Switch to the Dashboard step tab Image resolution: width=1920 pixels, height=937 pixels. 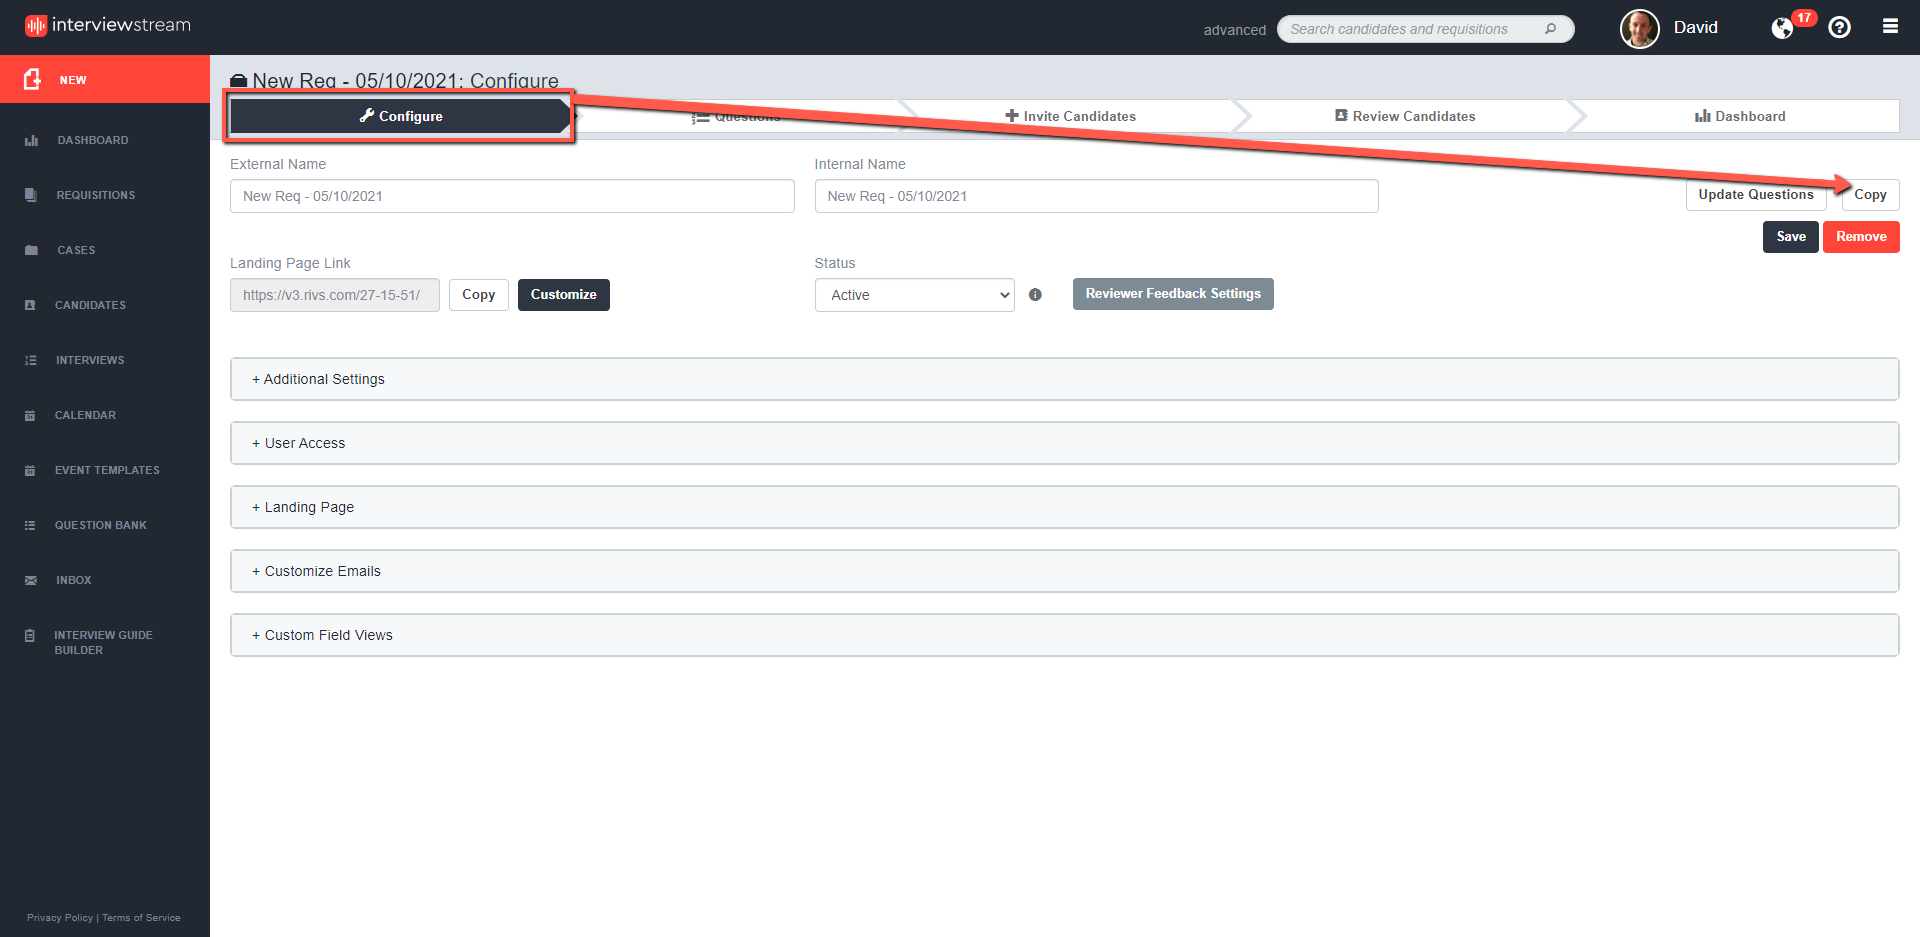[x=1740, y=116]
